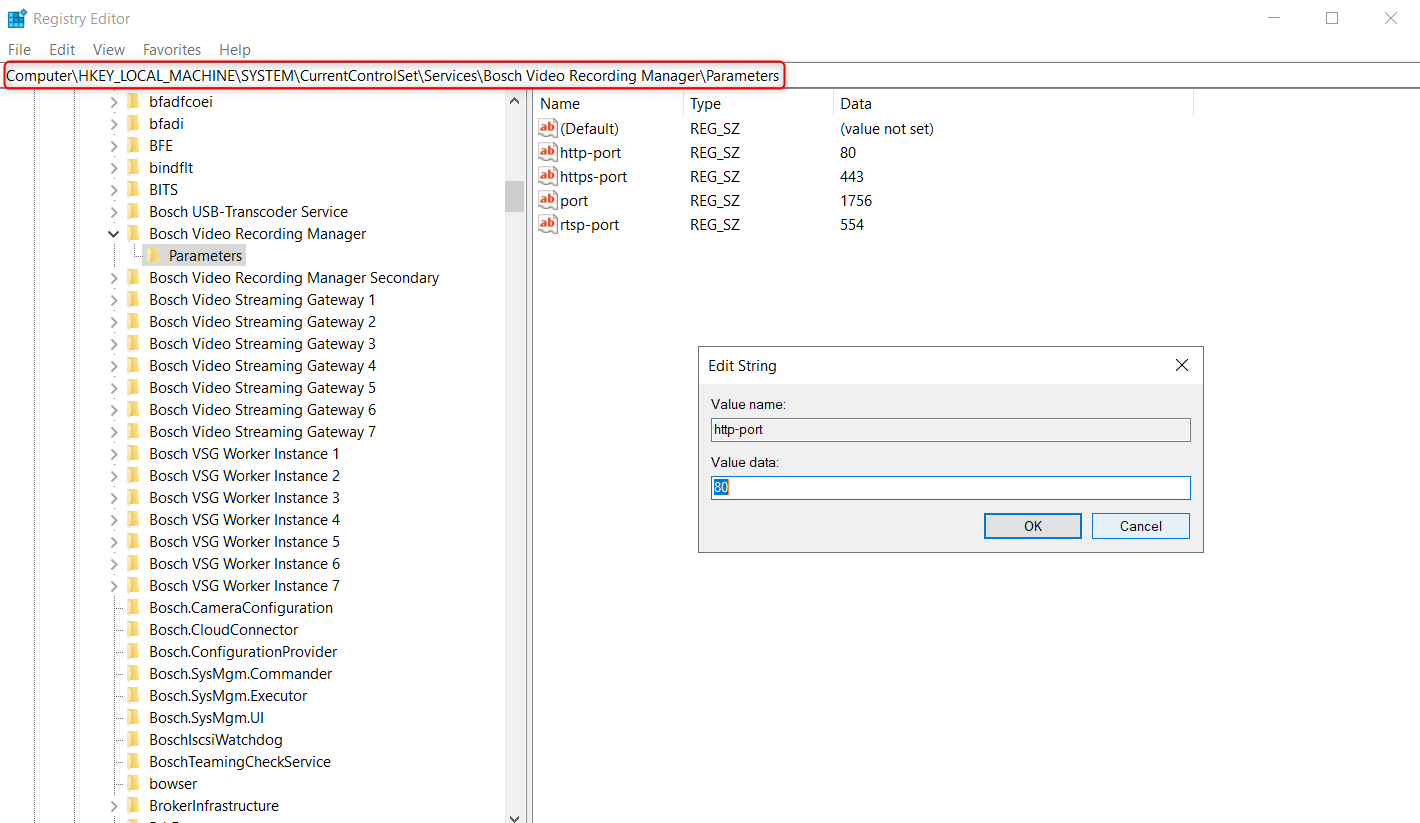The width and height of the screenshot is (1420, 823).
Task: Click the 1756 data value for port
Action: point(856,200)
